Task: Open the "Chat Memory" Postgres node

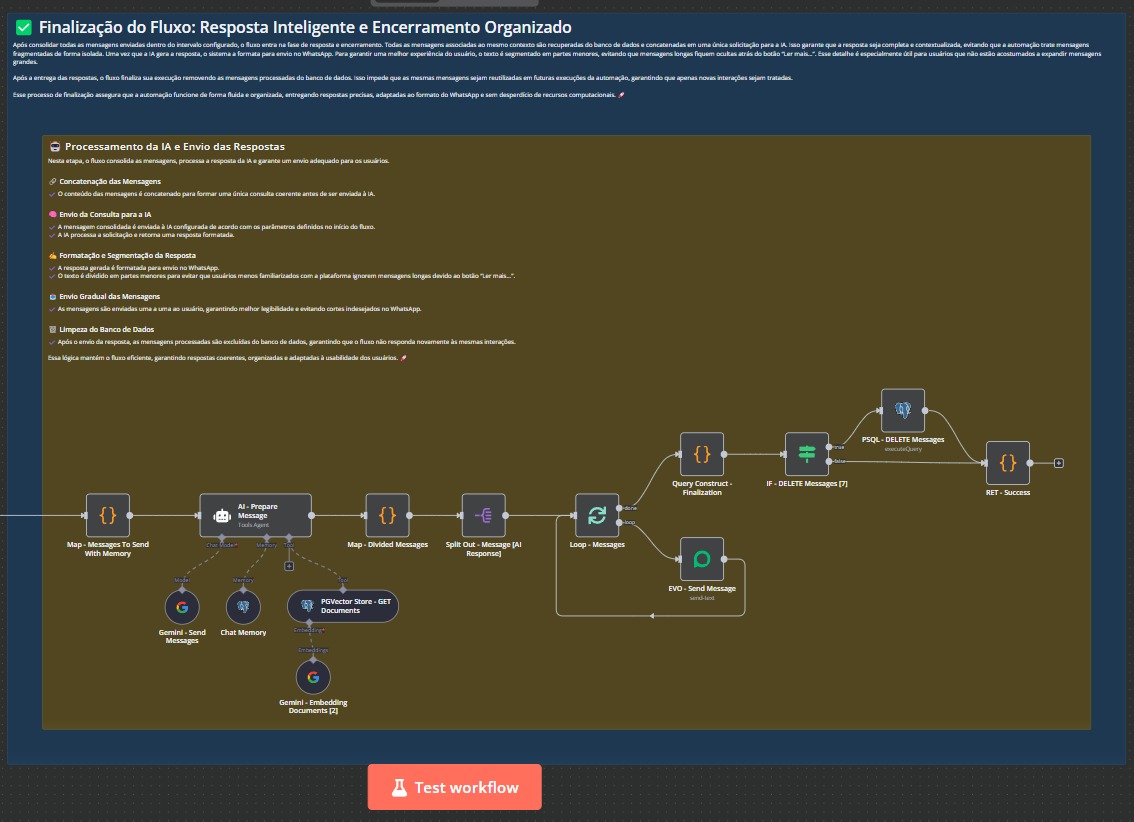Action: tap(243, 607)
